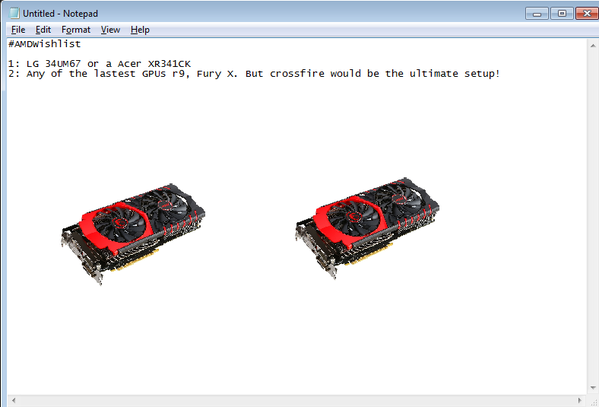
Task: Click the vertical scrollbar down arrow
Action: 593,388
